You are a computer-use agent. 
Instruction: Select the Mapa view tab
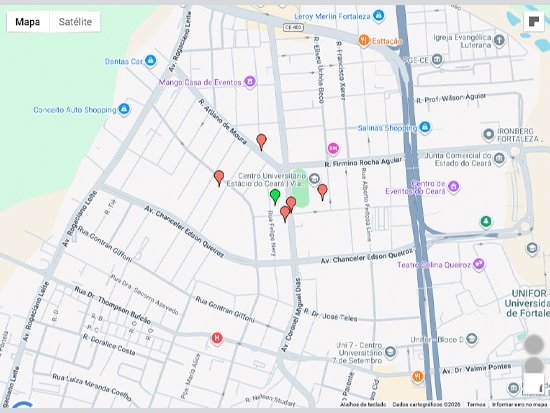pyautogui.click(x=28, y=22)
